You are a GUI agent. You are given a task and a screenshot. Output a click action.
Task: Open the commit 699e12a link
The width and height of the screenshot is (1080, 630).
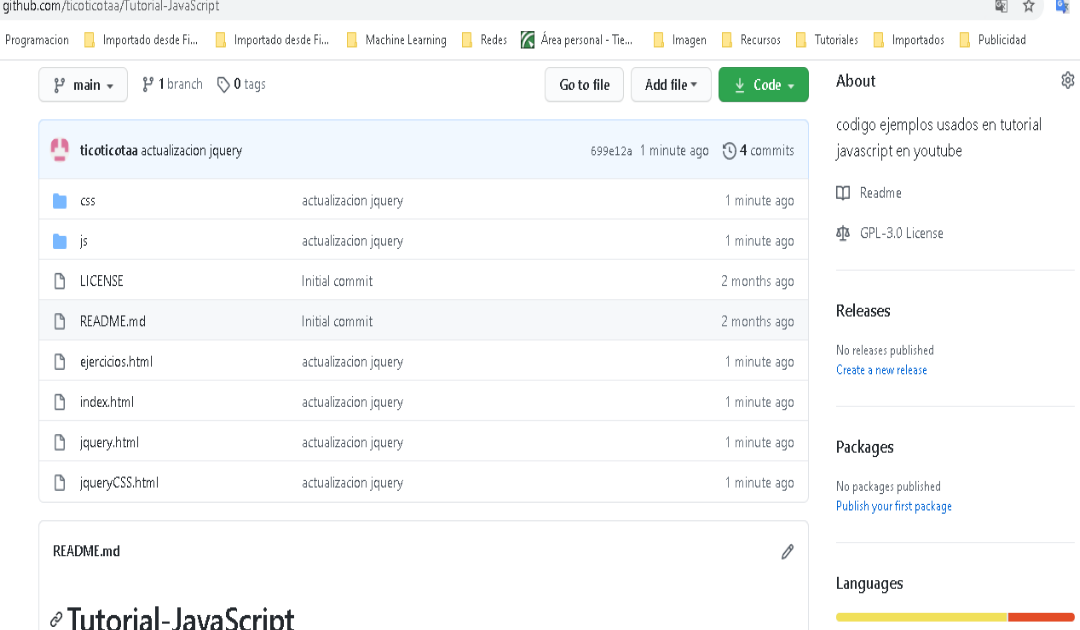pyautogui.click(x=610, y=150)
